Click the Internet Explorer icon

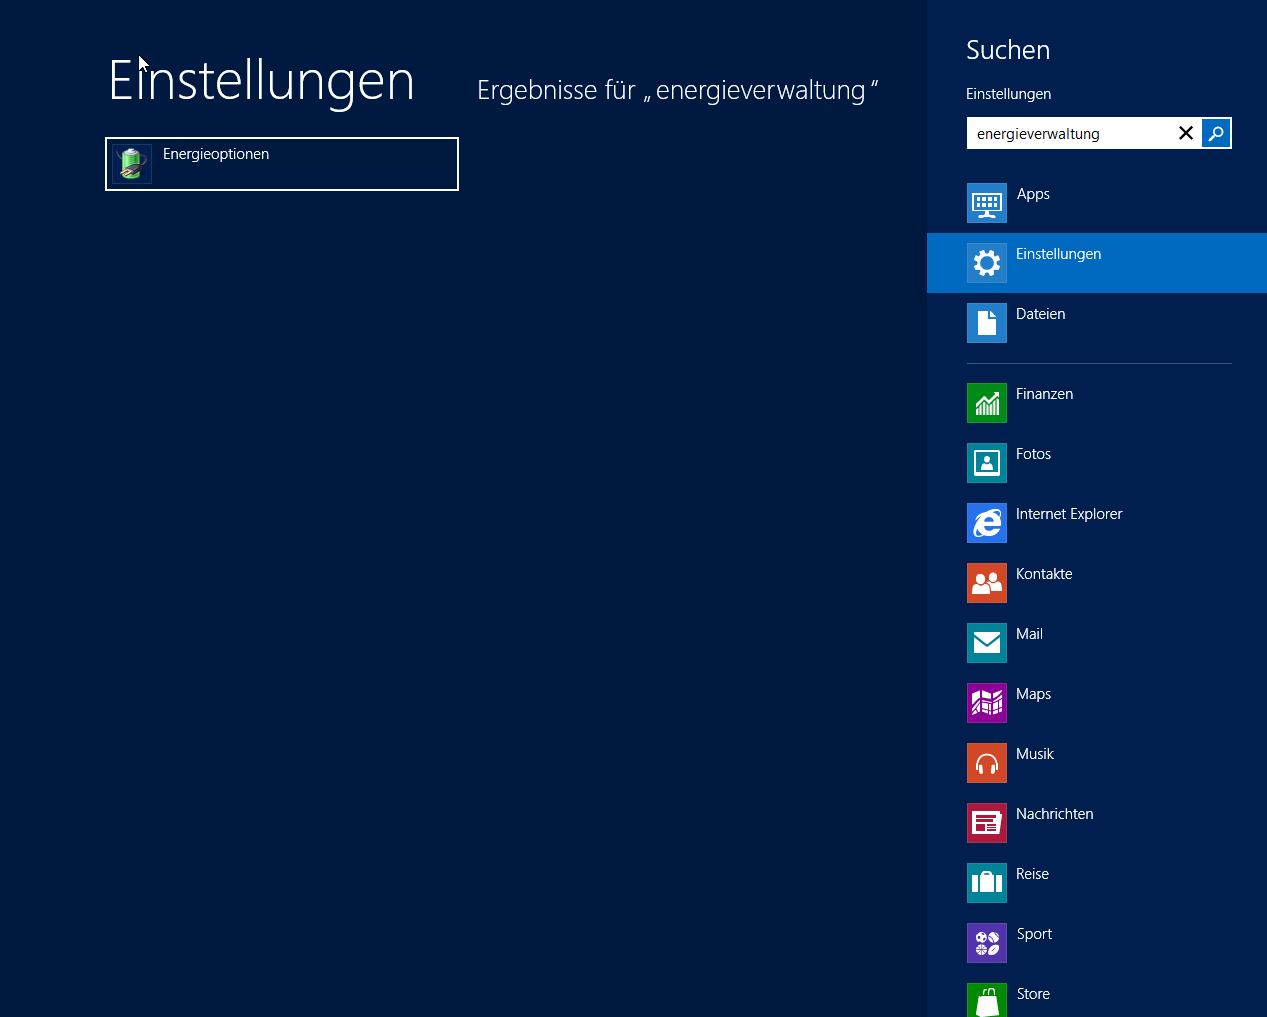click(987, 523)
